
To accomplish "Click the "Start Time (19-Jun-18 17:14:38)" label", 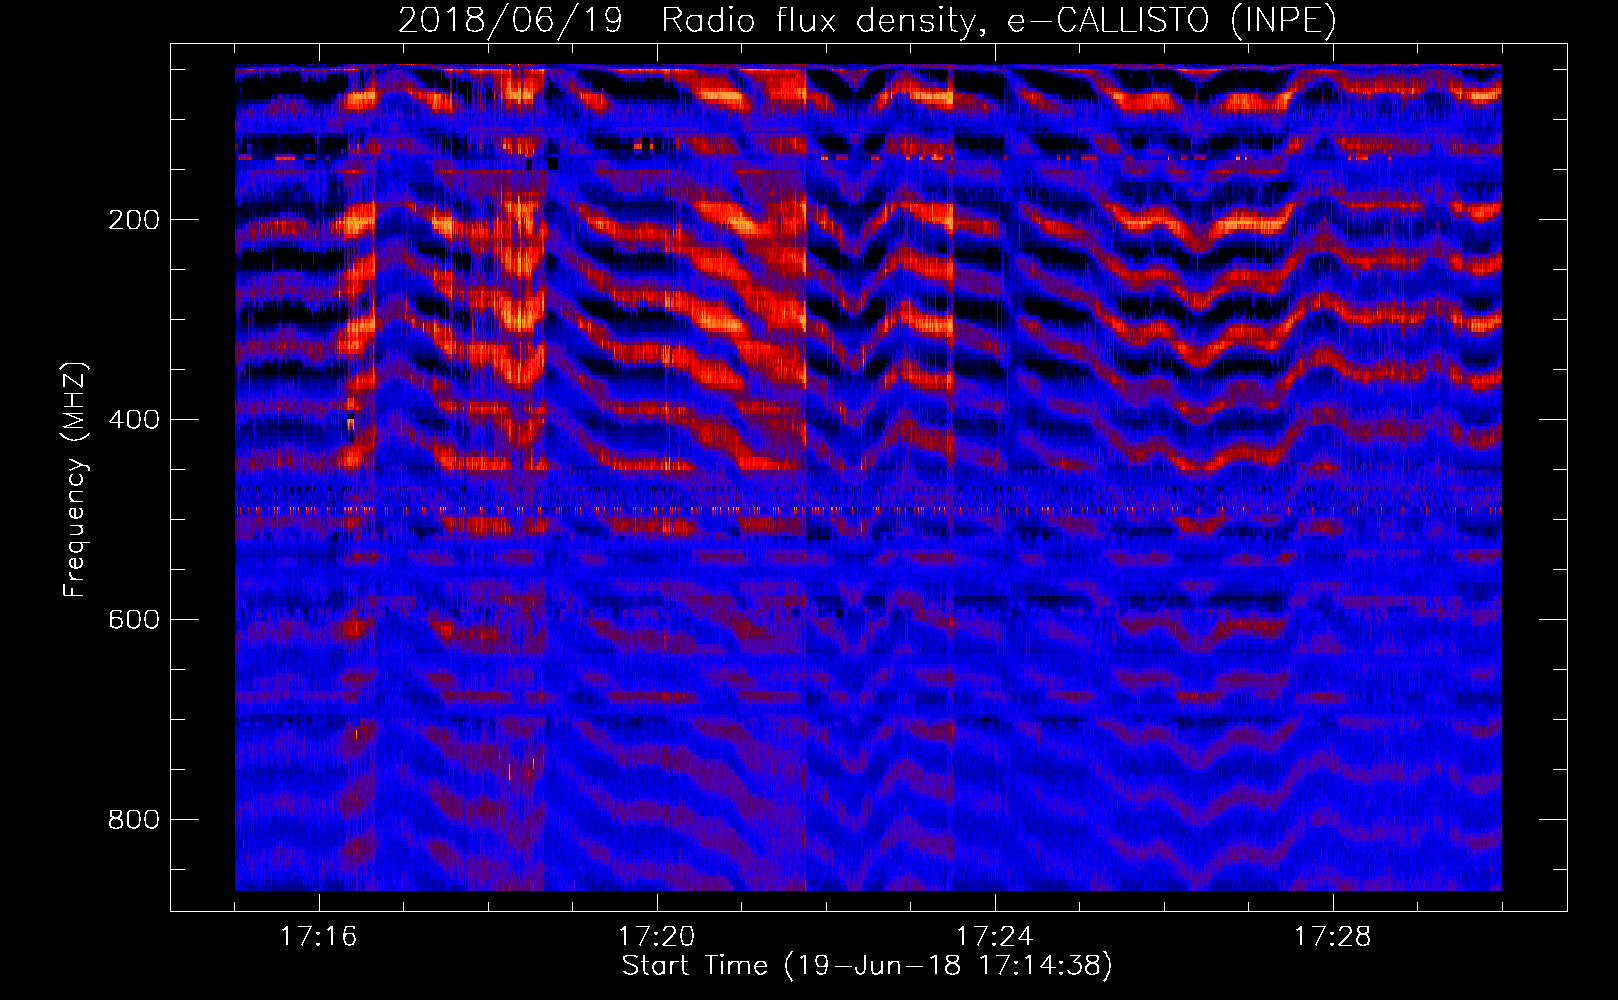I will tap(867, 965).
